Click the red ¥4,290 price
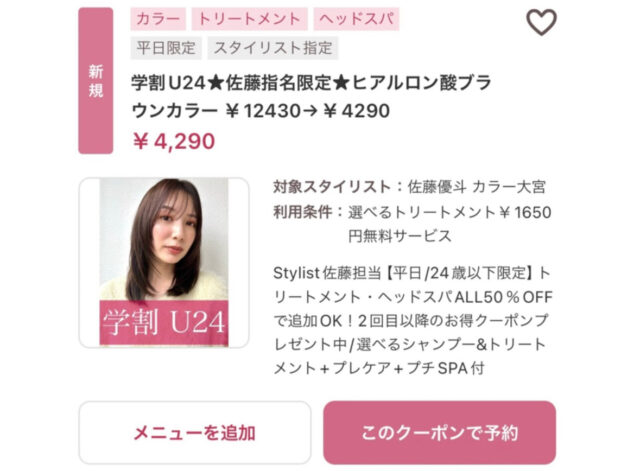 [174, 141]
